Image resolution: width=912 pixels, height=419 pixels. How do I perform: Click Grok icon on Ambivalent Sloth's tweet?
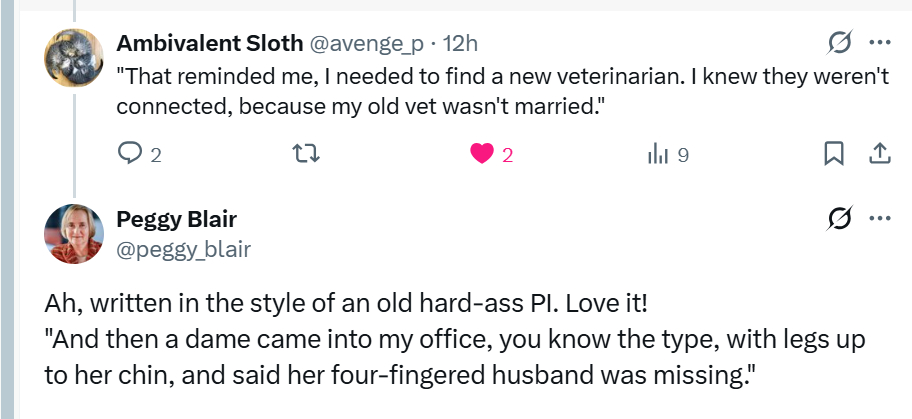pos(840,43)
